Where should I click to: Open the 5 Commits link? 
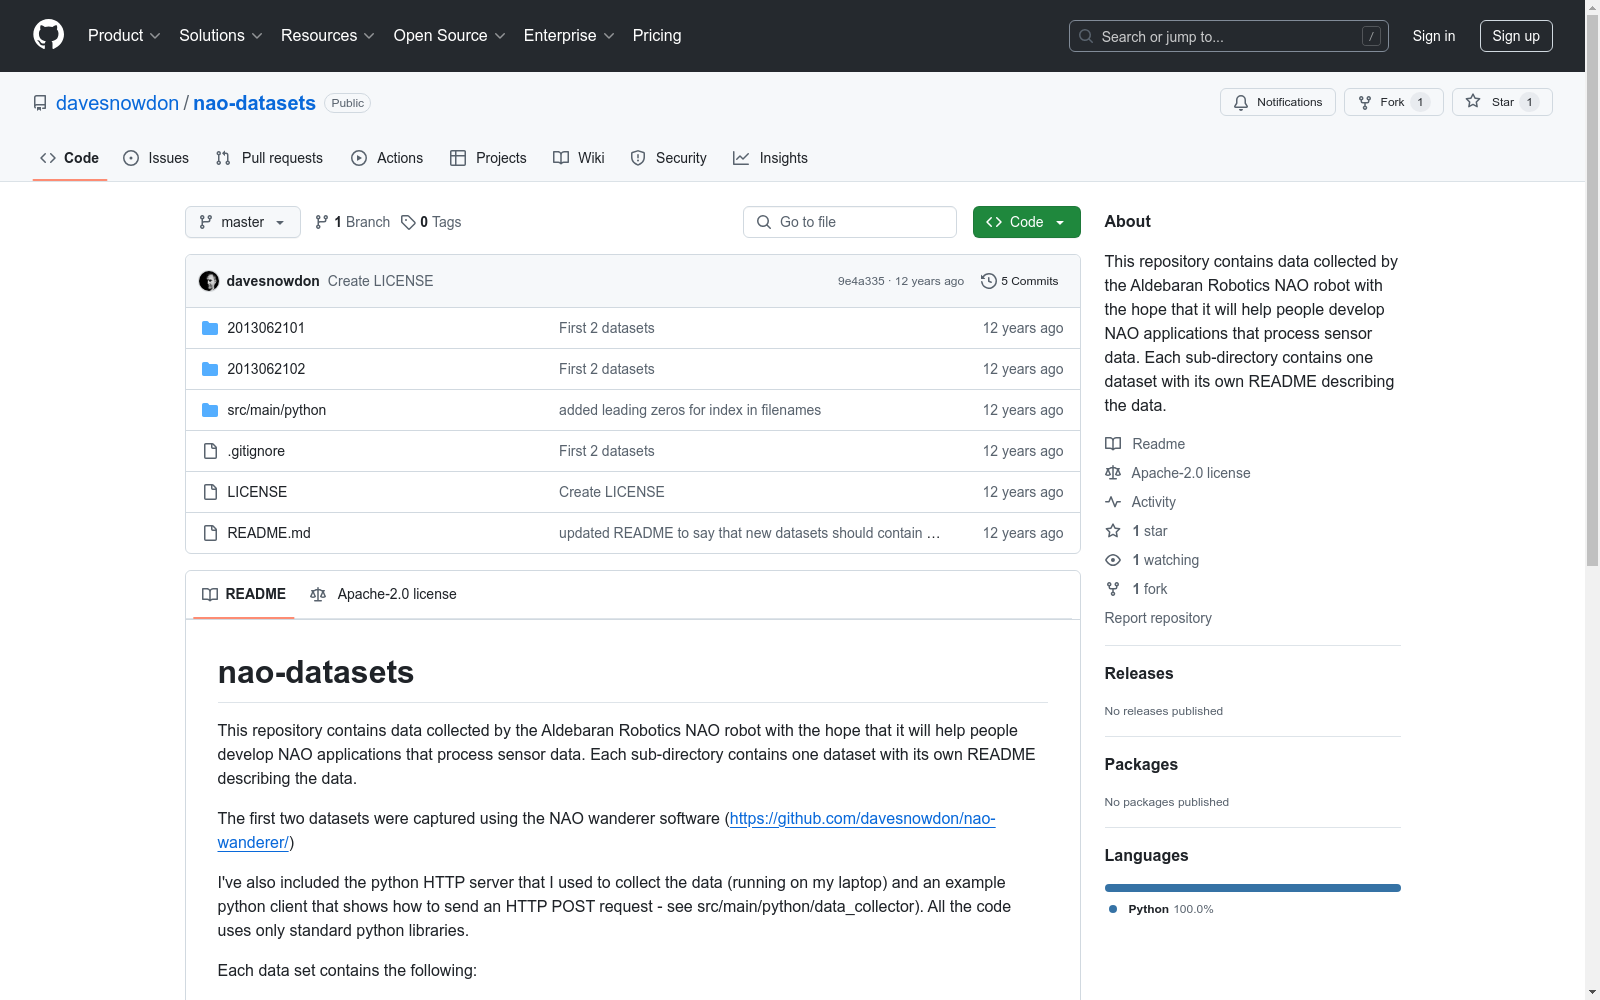(x=1020, y=281)
